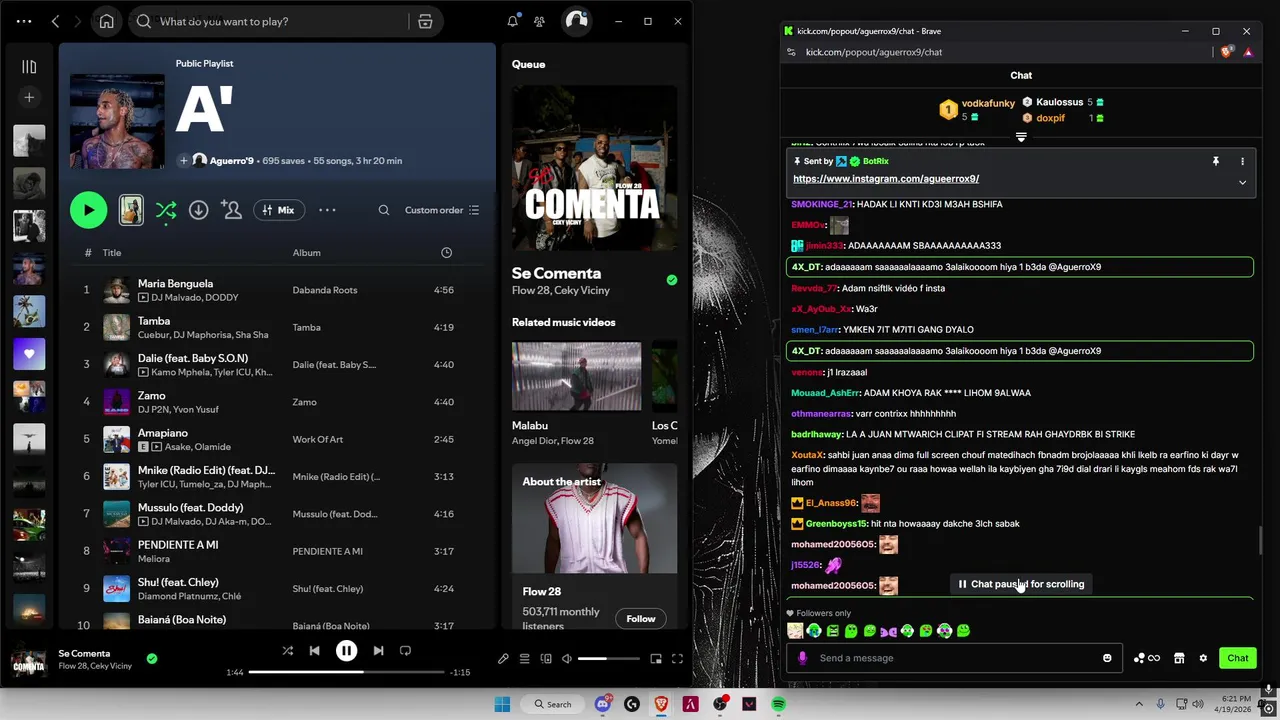The width and height of the screenshot is (1280, 720).
Task: Toggle playlist shuffle next to download
Action: 166,210
